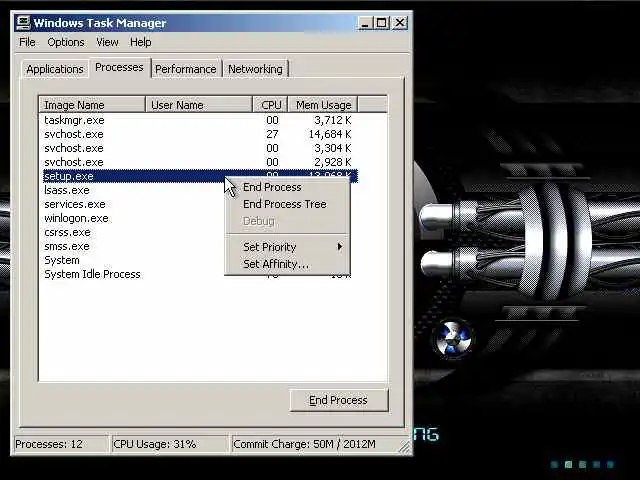Click the End Process button at the bottom
This screenshot has width=640, height=480.
click(339, 400)
